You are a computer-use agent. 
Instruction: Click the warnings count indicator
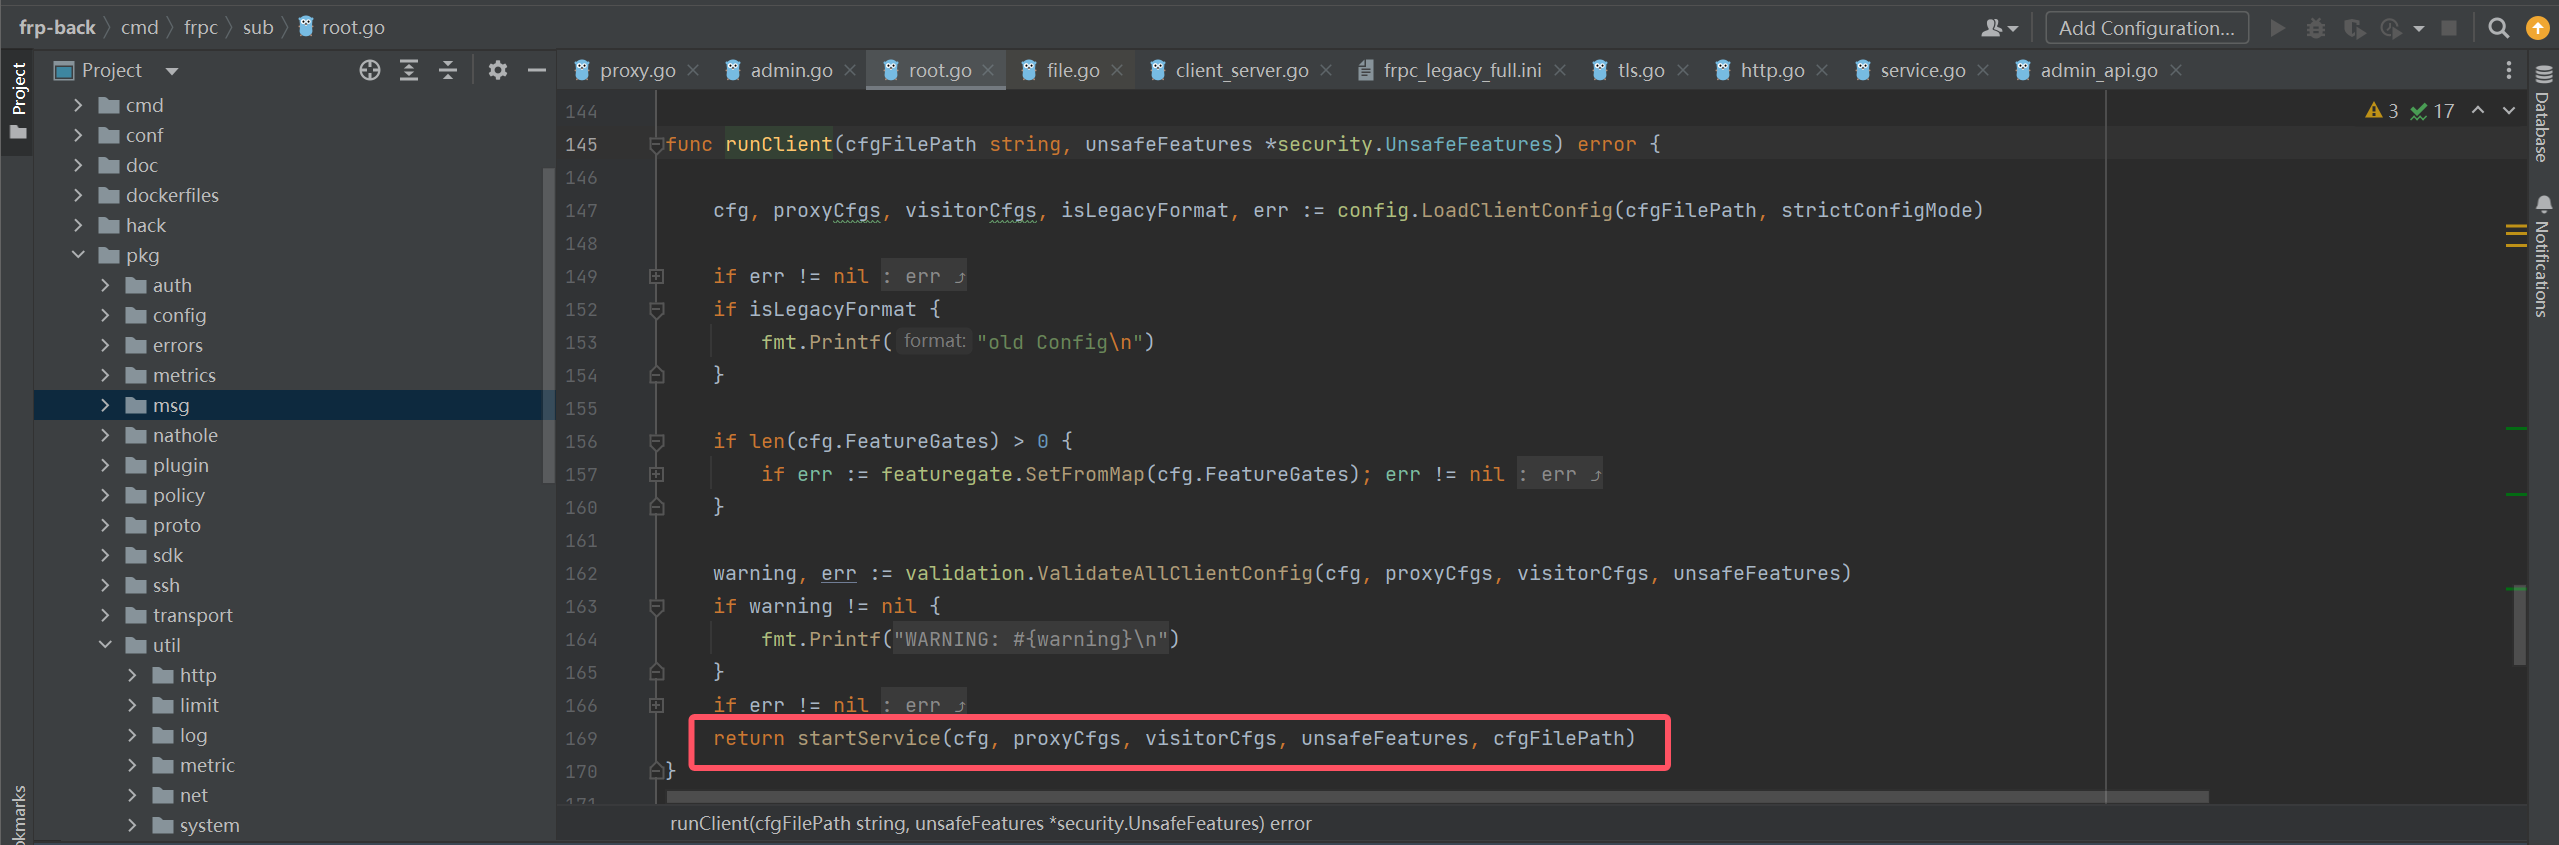(2382, 111)
